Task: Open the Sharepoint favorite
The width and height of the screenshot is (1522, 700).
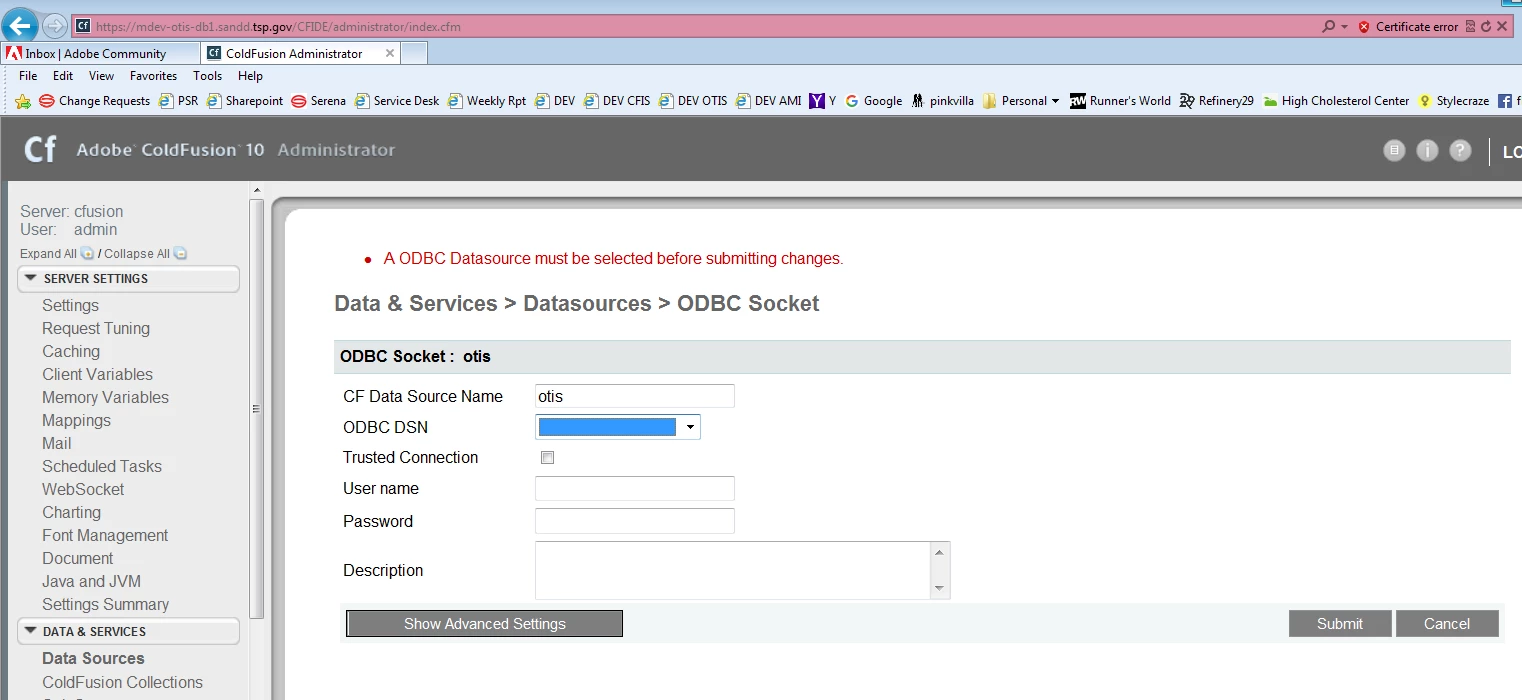Action: click(x=245, y=101)
